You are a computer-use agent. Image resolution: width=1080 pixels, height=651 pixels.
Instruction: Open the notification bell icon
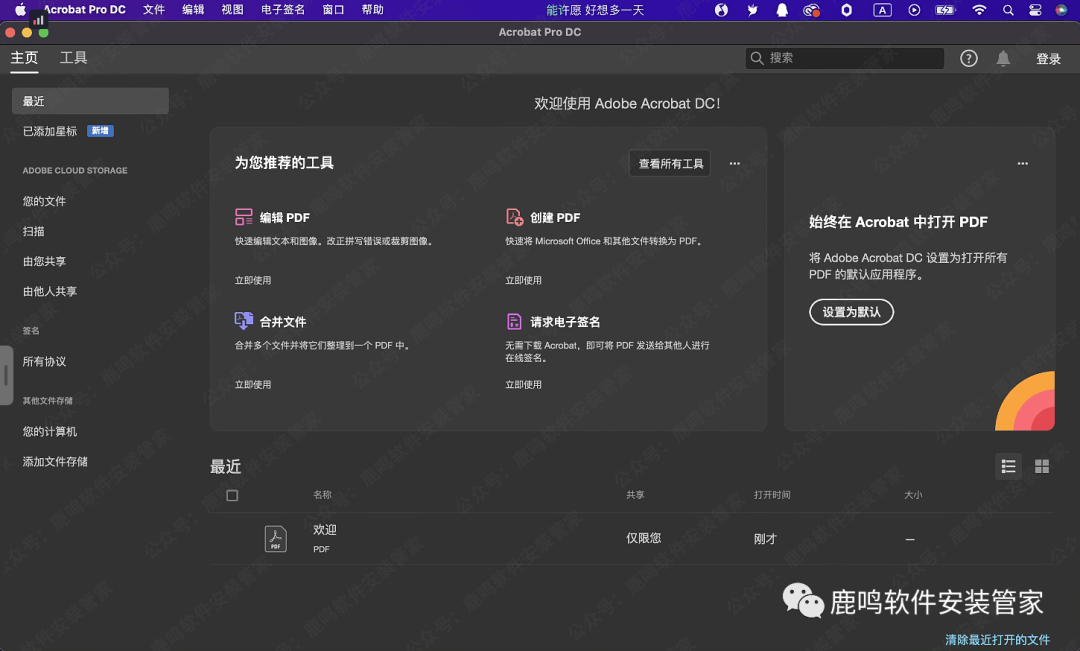pos(1003,58)
